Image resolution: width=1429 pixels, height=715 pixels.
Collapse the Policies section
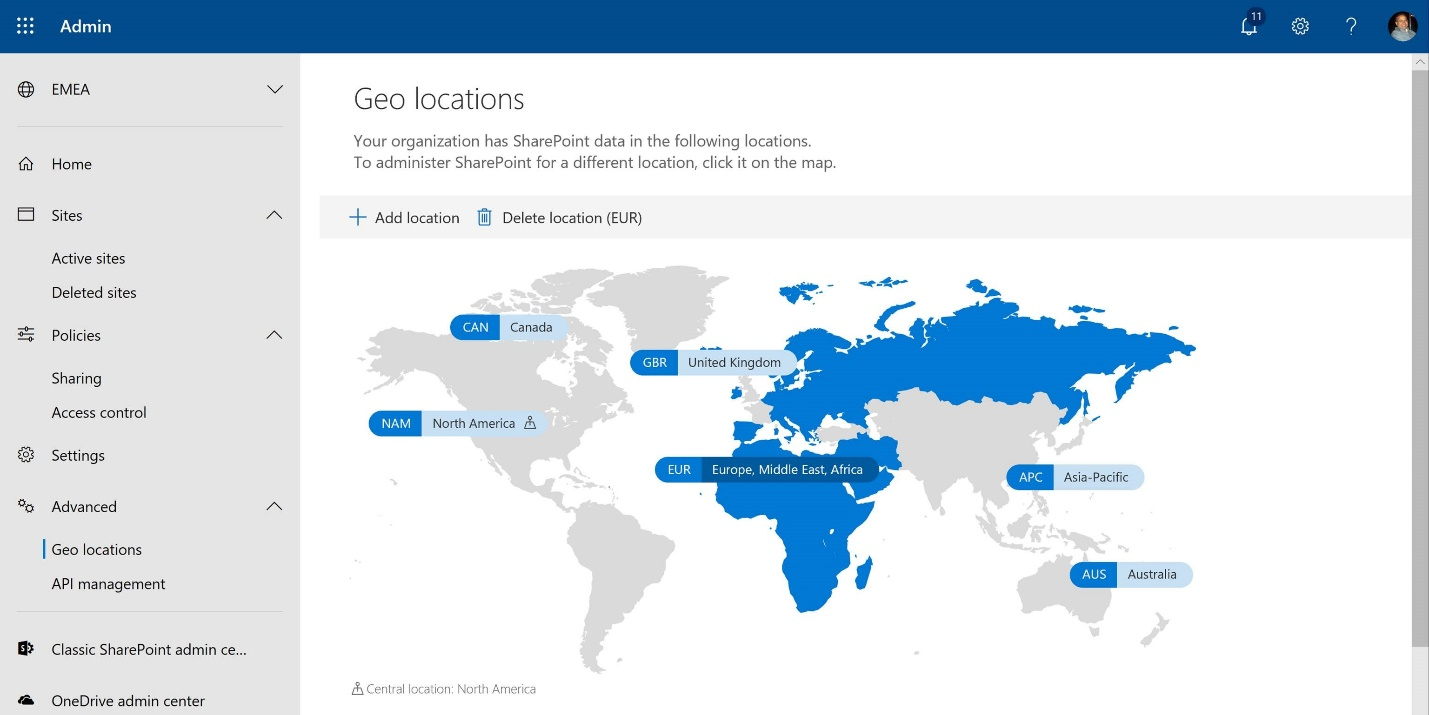(275, 335)
